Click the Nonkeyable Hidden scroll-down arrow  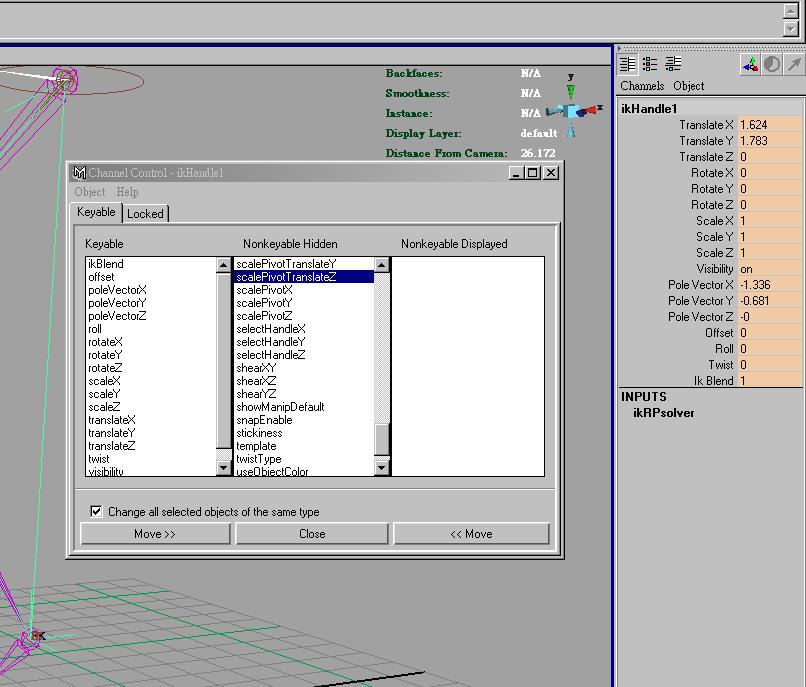[x=381, y=468]
